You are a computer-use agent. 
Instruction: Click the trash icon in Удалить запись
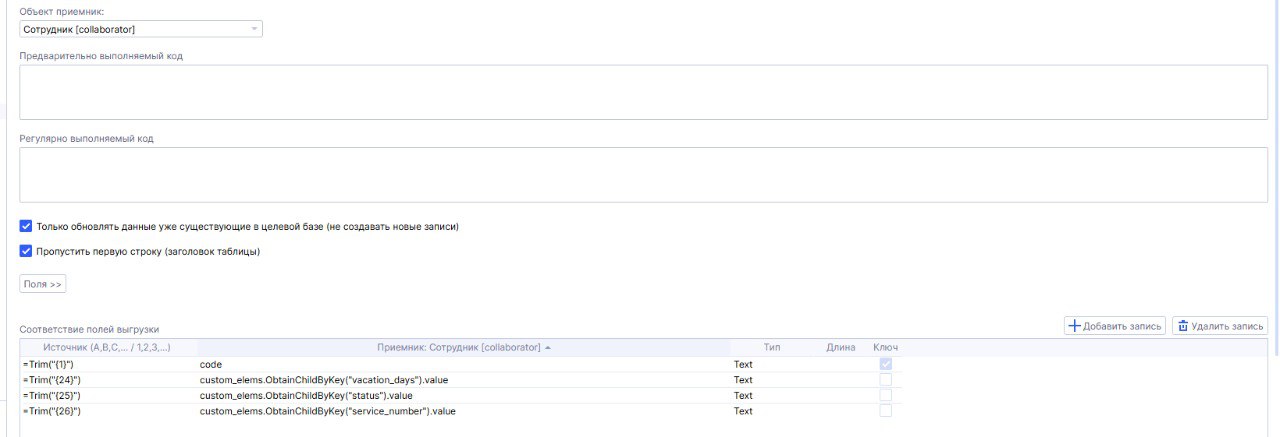(1183, 326)
